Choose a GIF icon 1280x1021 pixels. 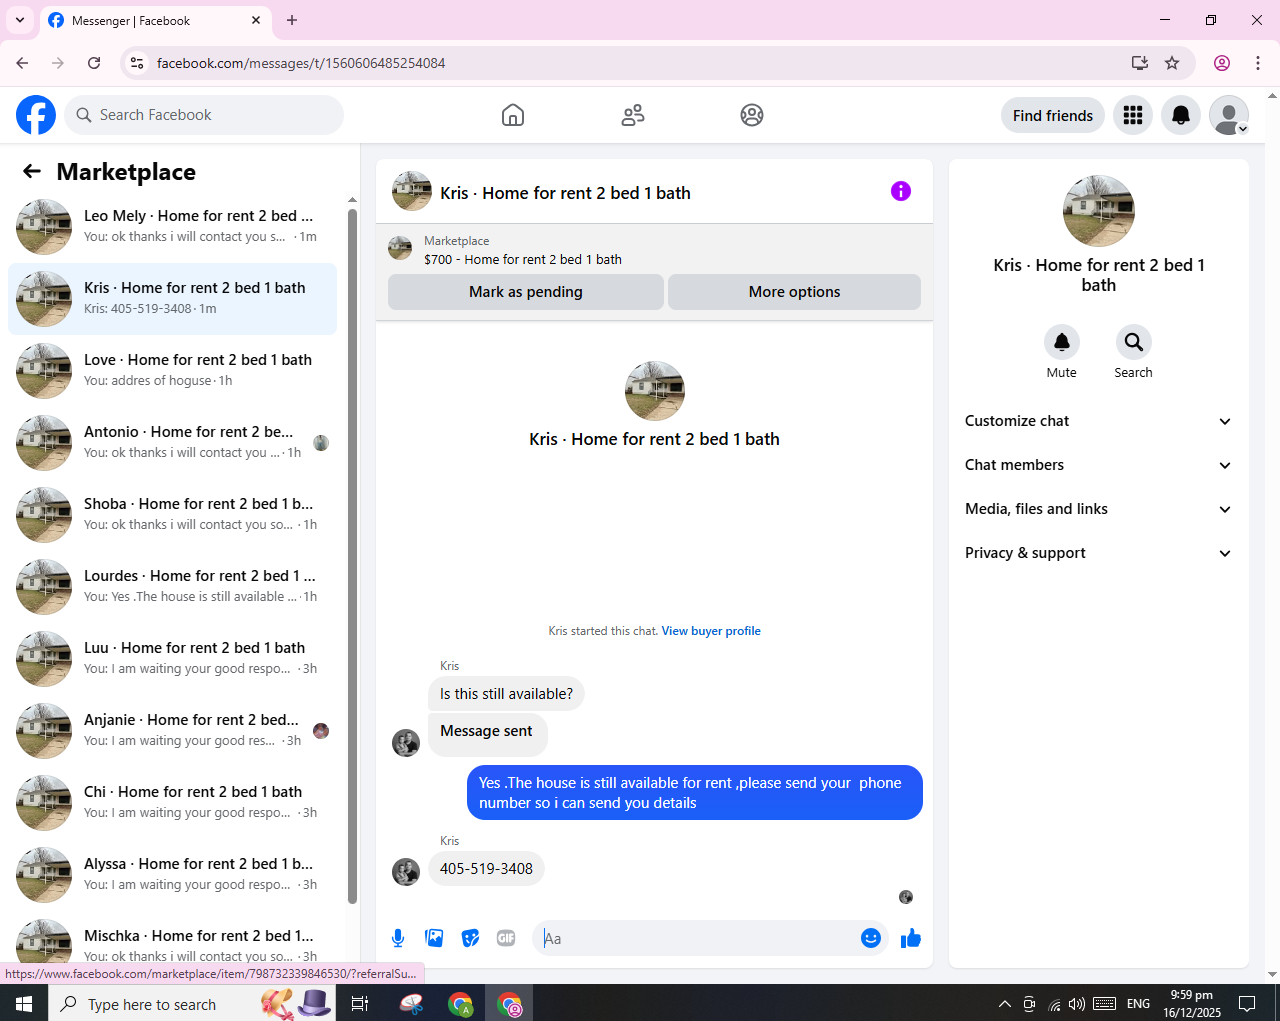pos(506,938)
